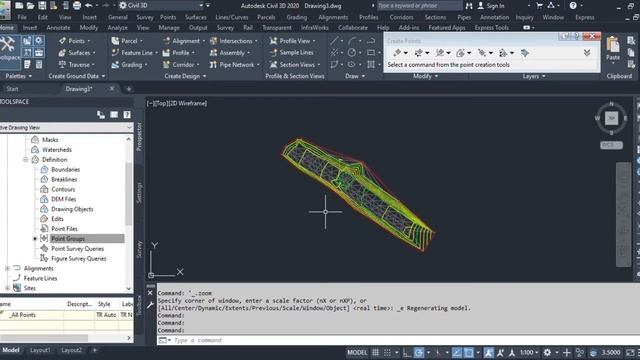
Task: Collapse the Definition tree node
Action: coord(26,160)
